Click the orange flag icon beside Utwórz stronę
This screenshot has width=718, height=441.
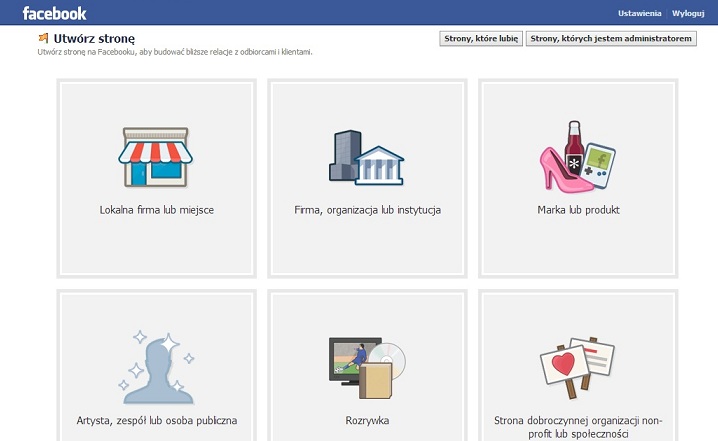(x=42, y=38)
